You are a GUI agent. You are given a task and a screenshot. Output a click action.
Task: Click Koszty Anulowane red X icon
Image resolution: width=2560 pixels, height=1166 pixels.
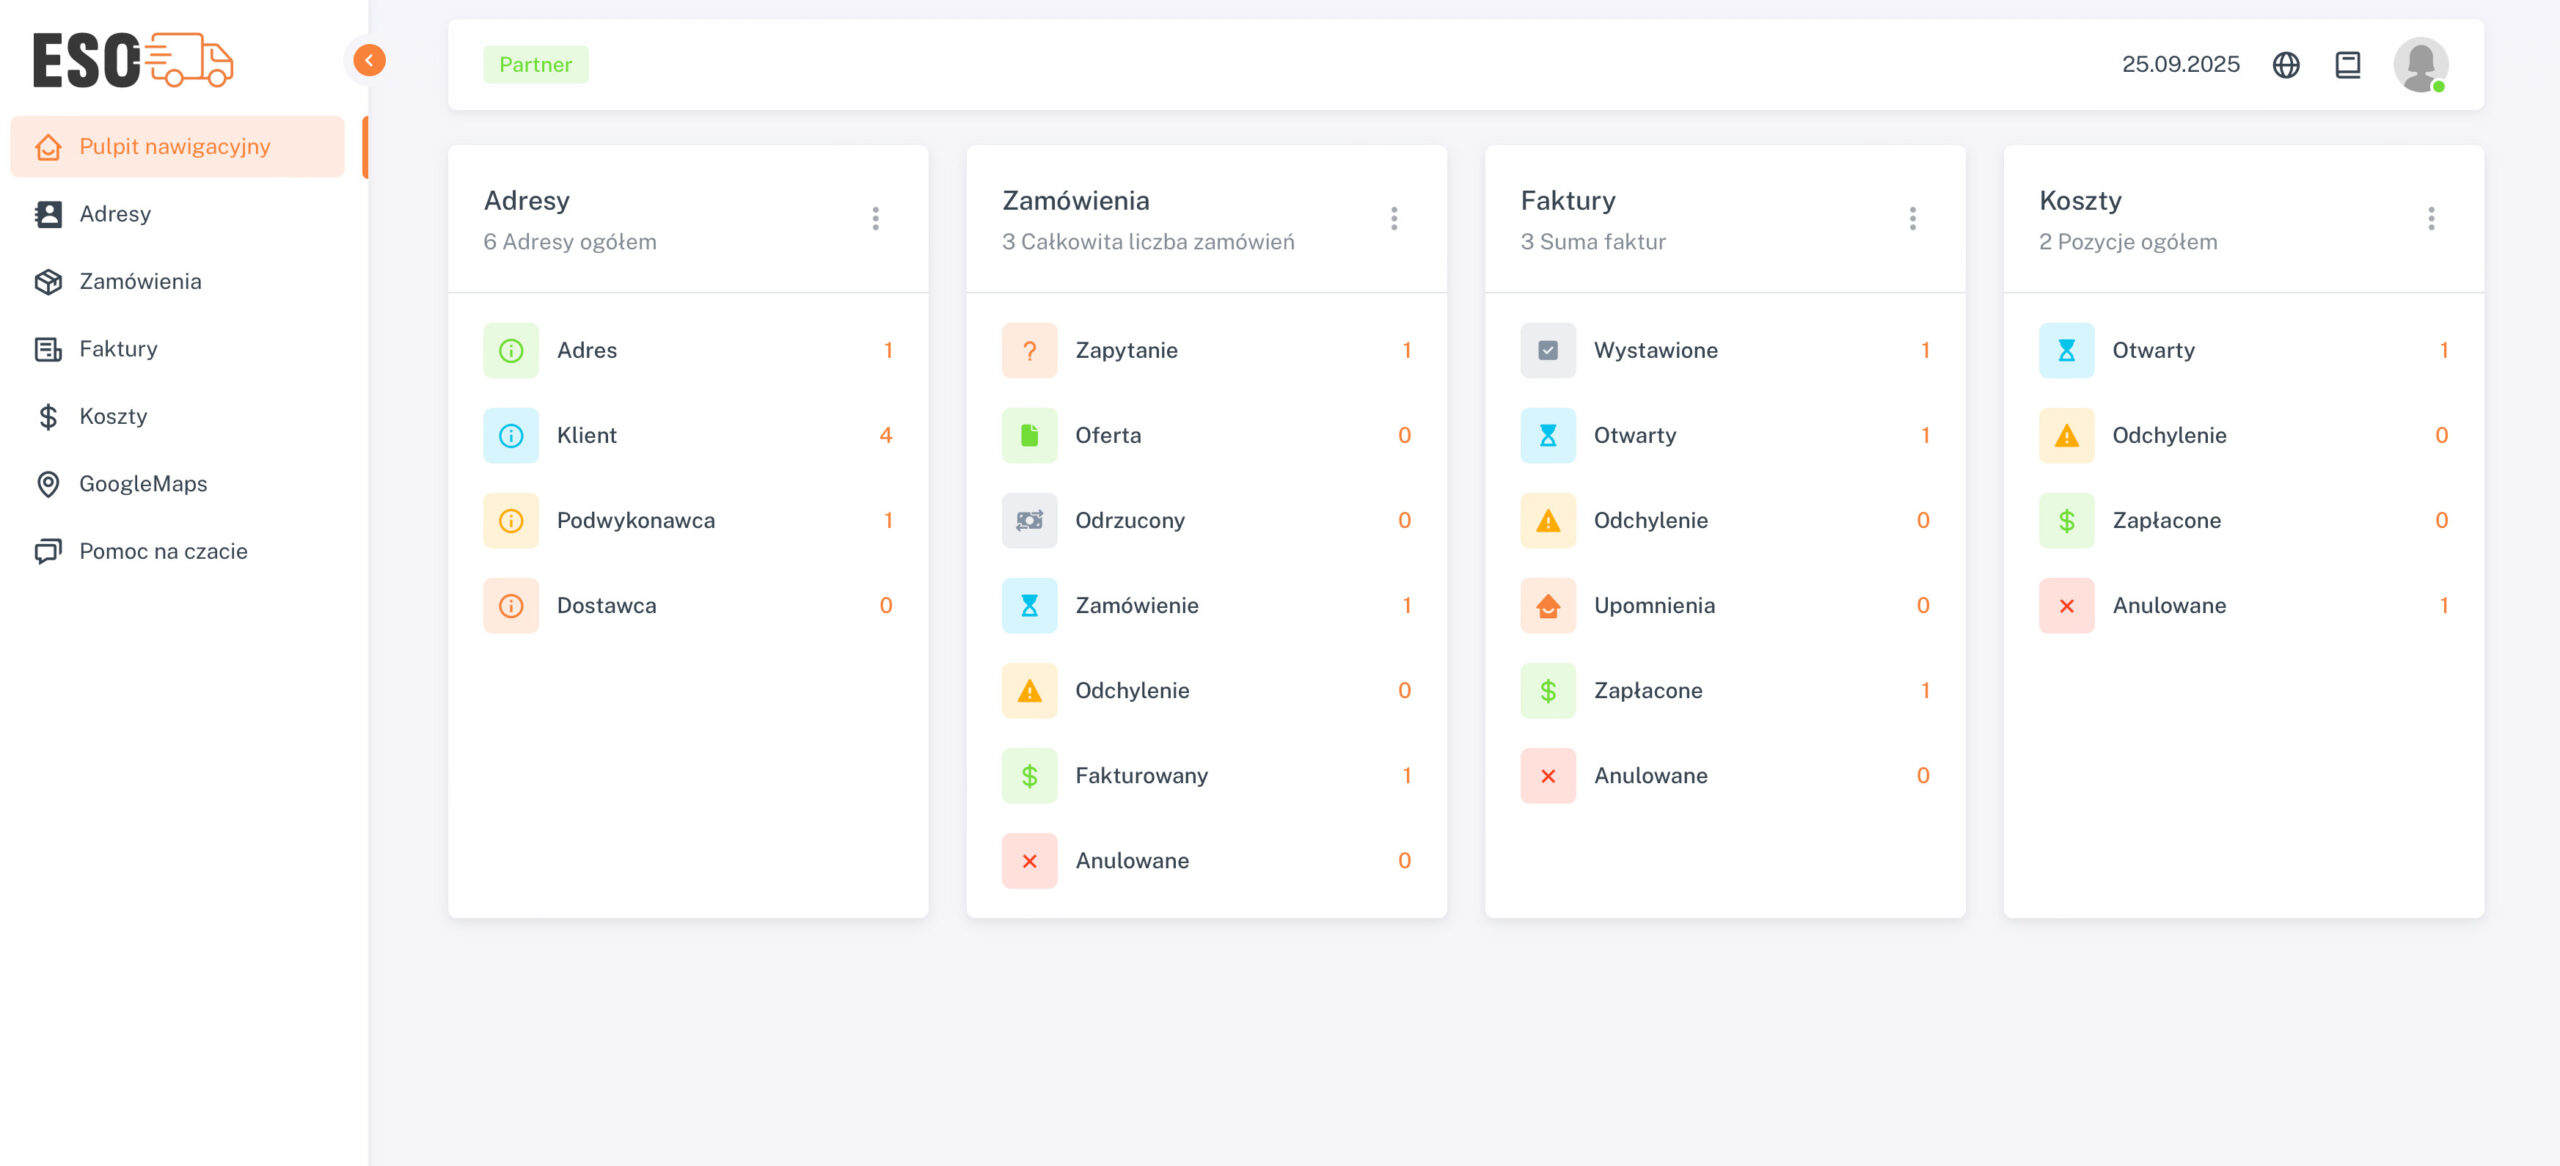coord(2066,605)
